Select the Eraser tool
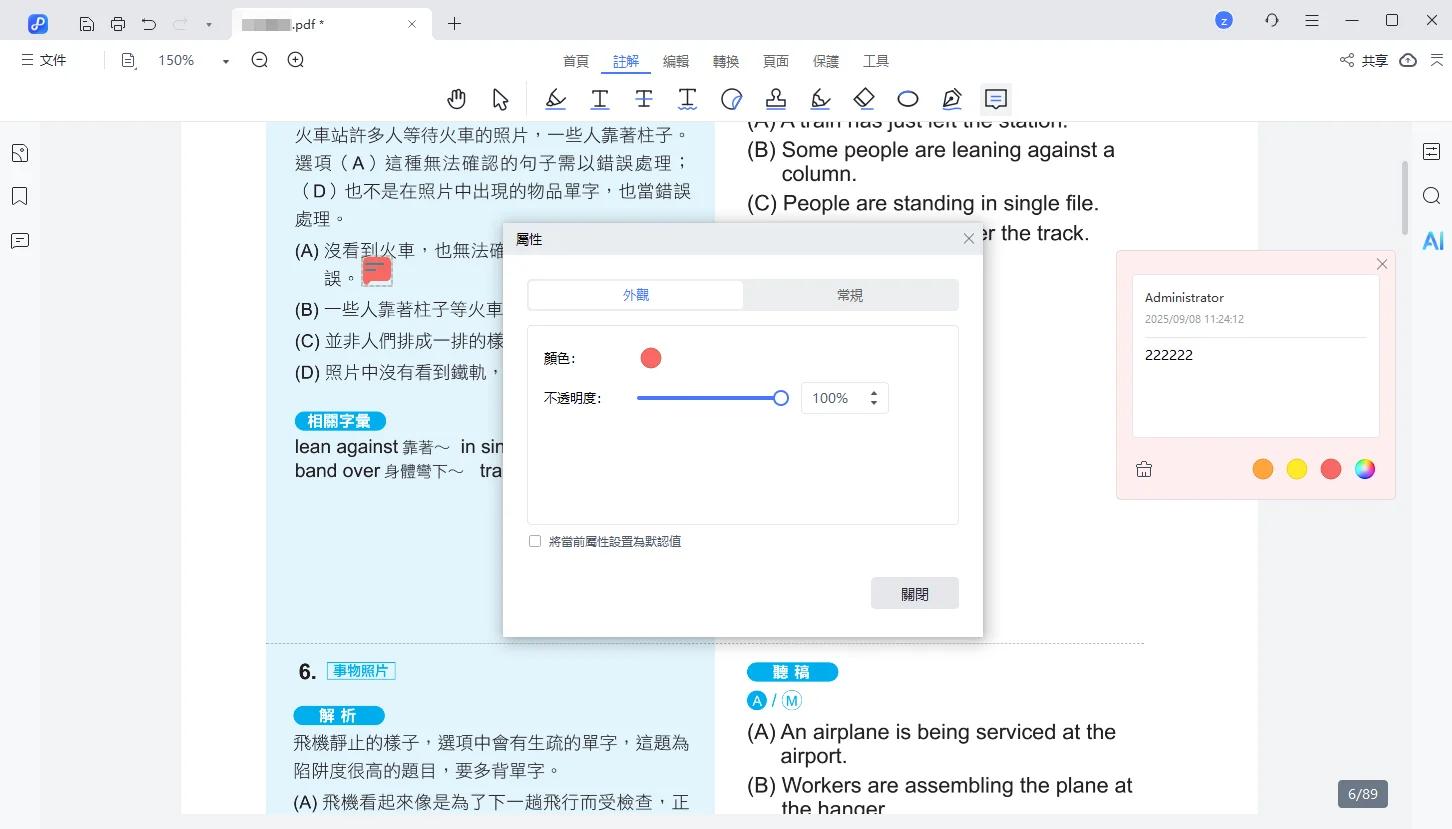Image resolution: width=1452 pixels, height=829 pixels. pyautogui.click(x=863, y=98)
